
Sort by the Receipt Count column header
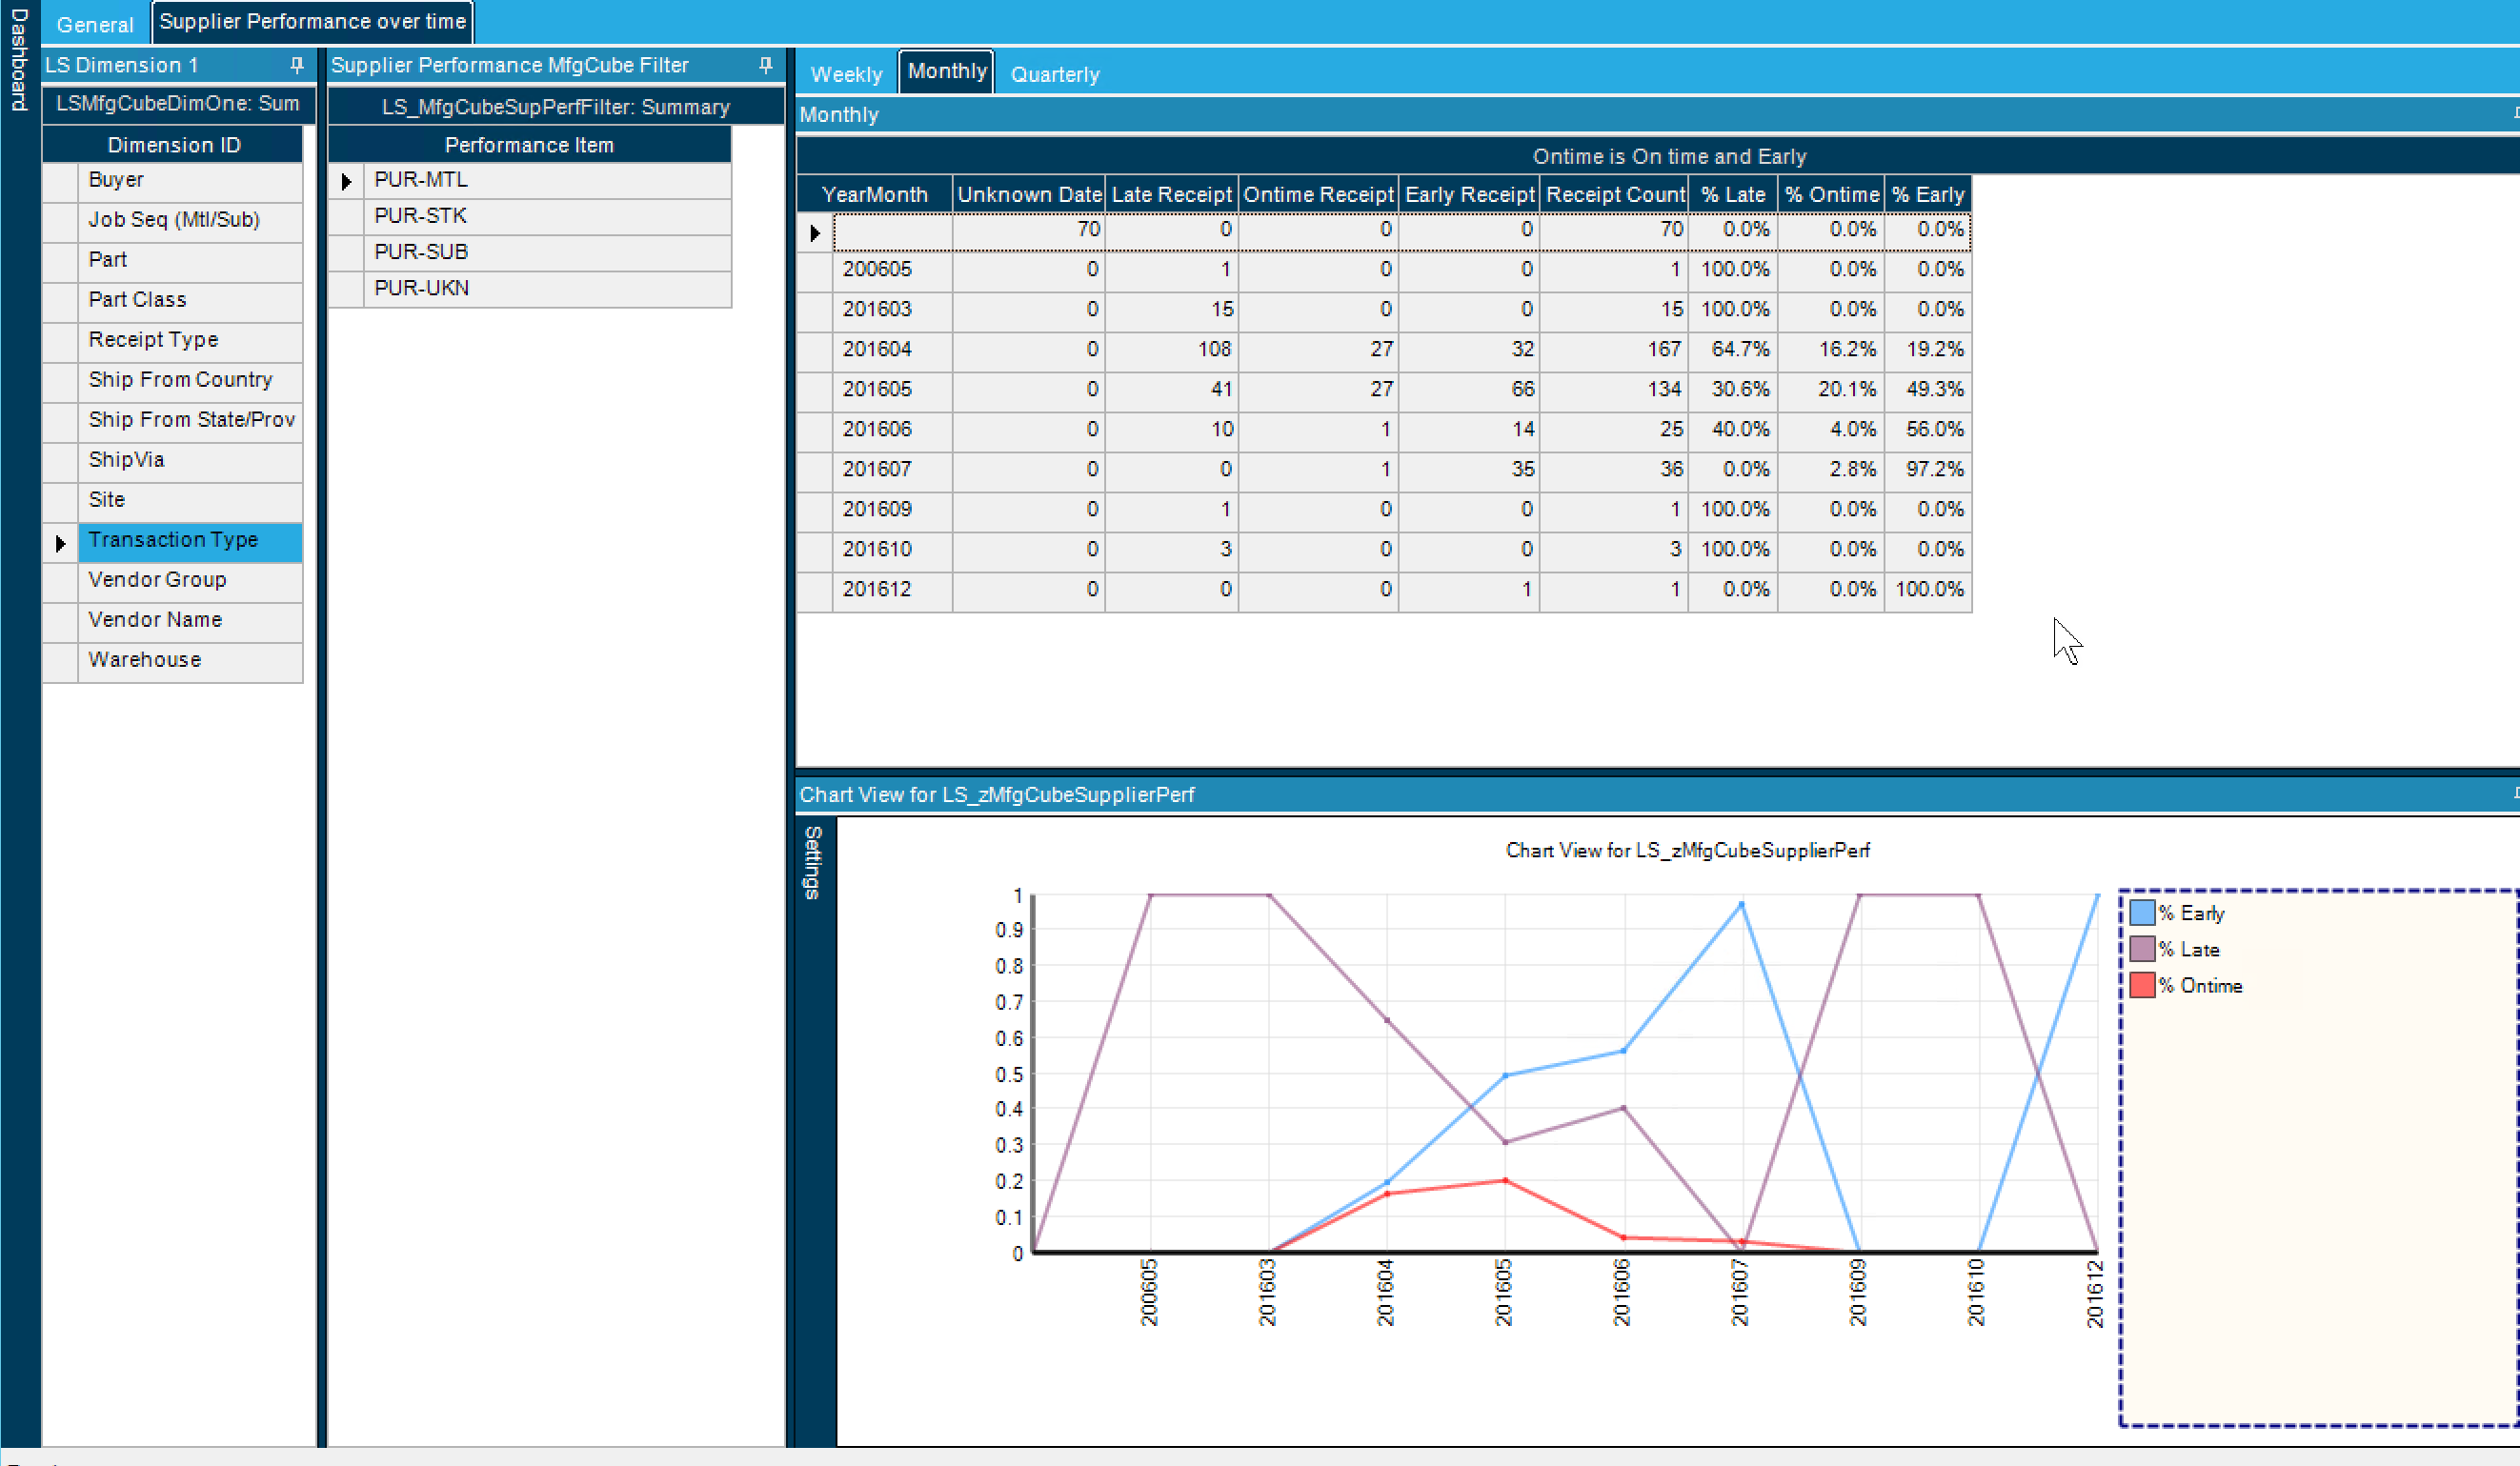coord(1614,194)
